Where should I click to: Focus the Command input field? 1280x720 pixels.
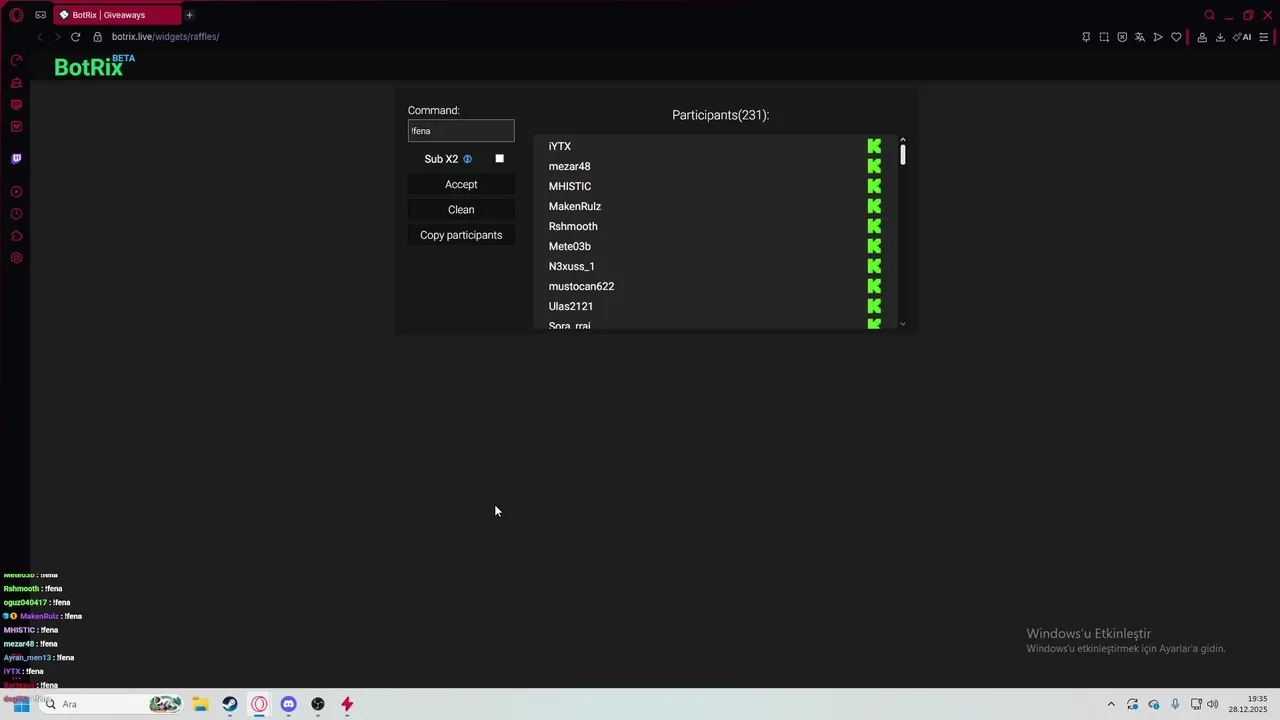pyautogui.click(x=461, y=131)
